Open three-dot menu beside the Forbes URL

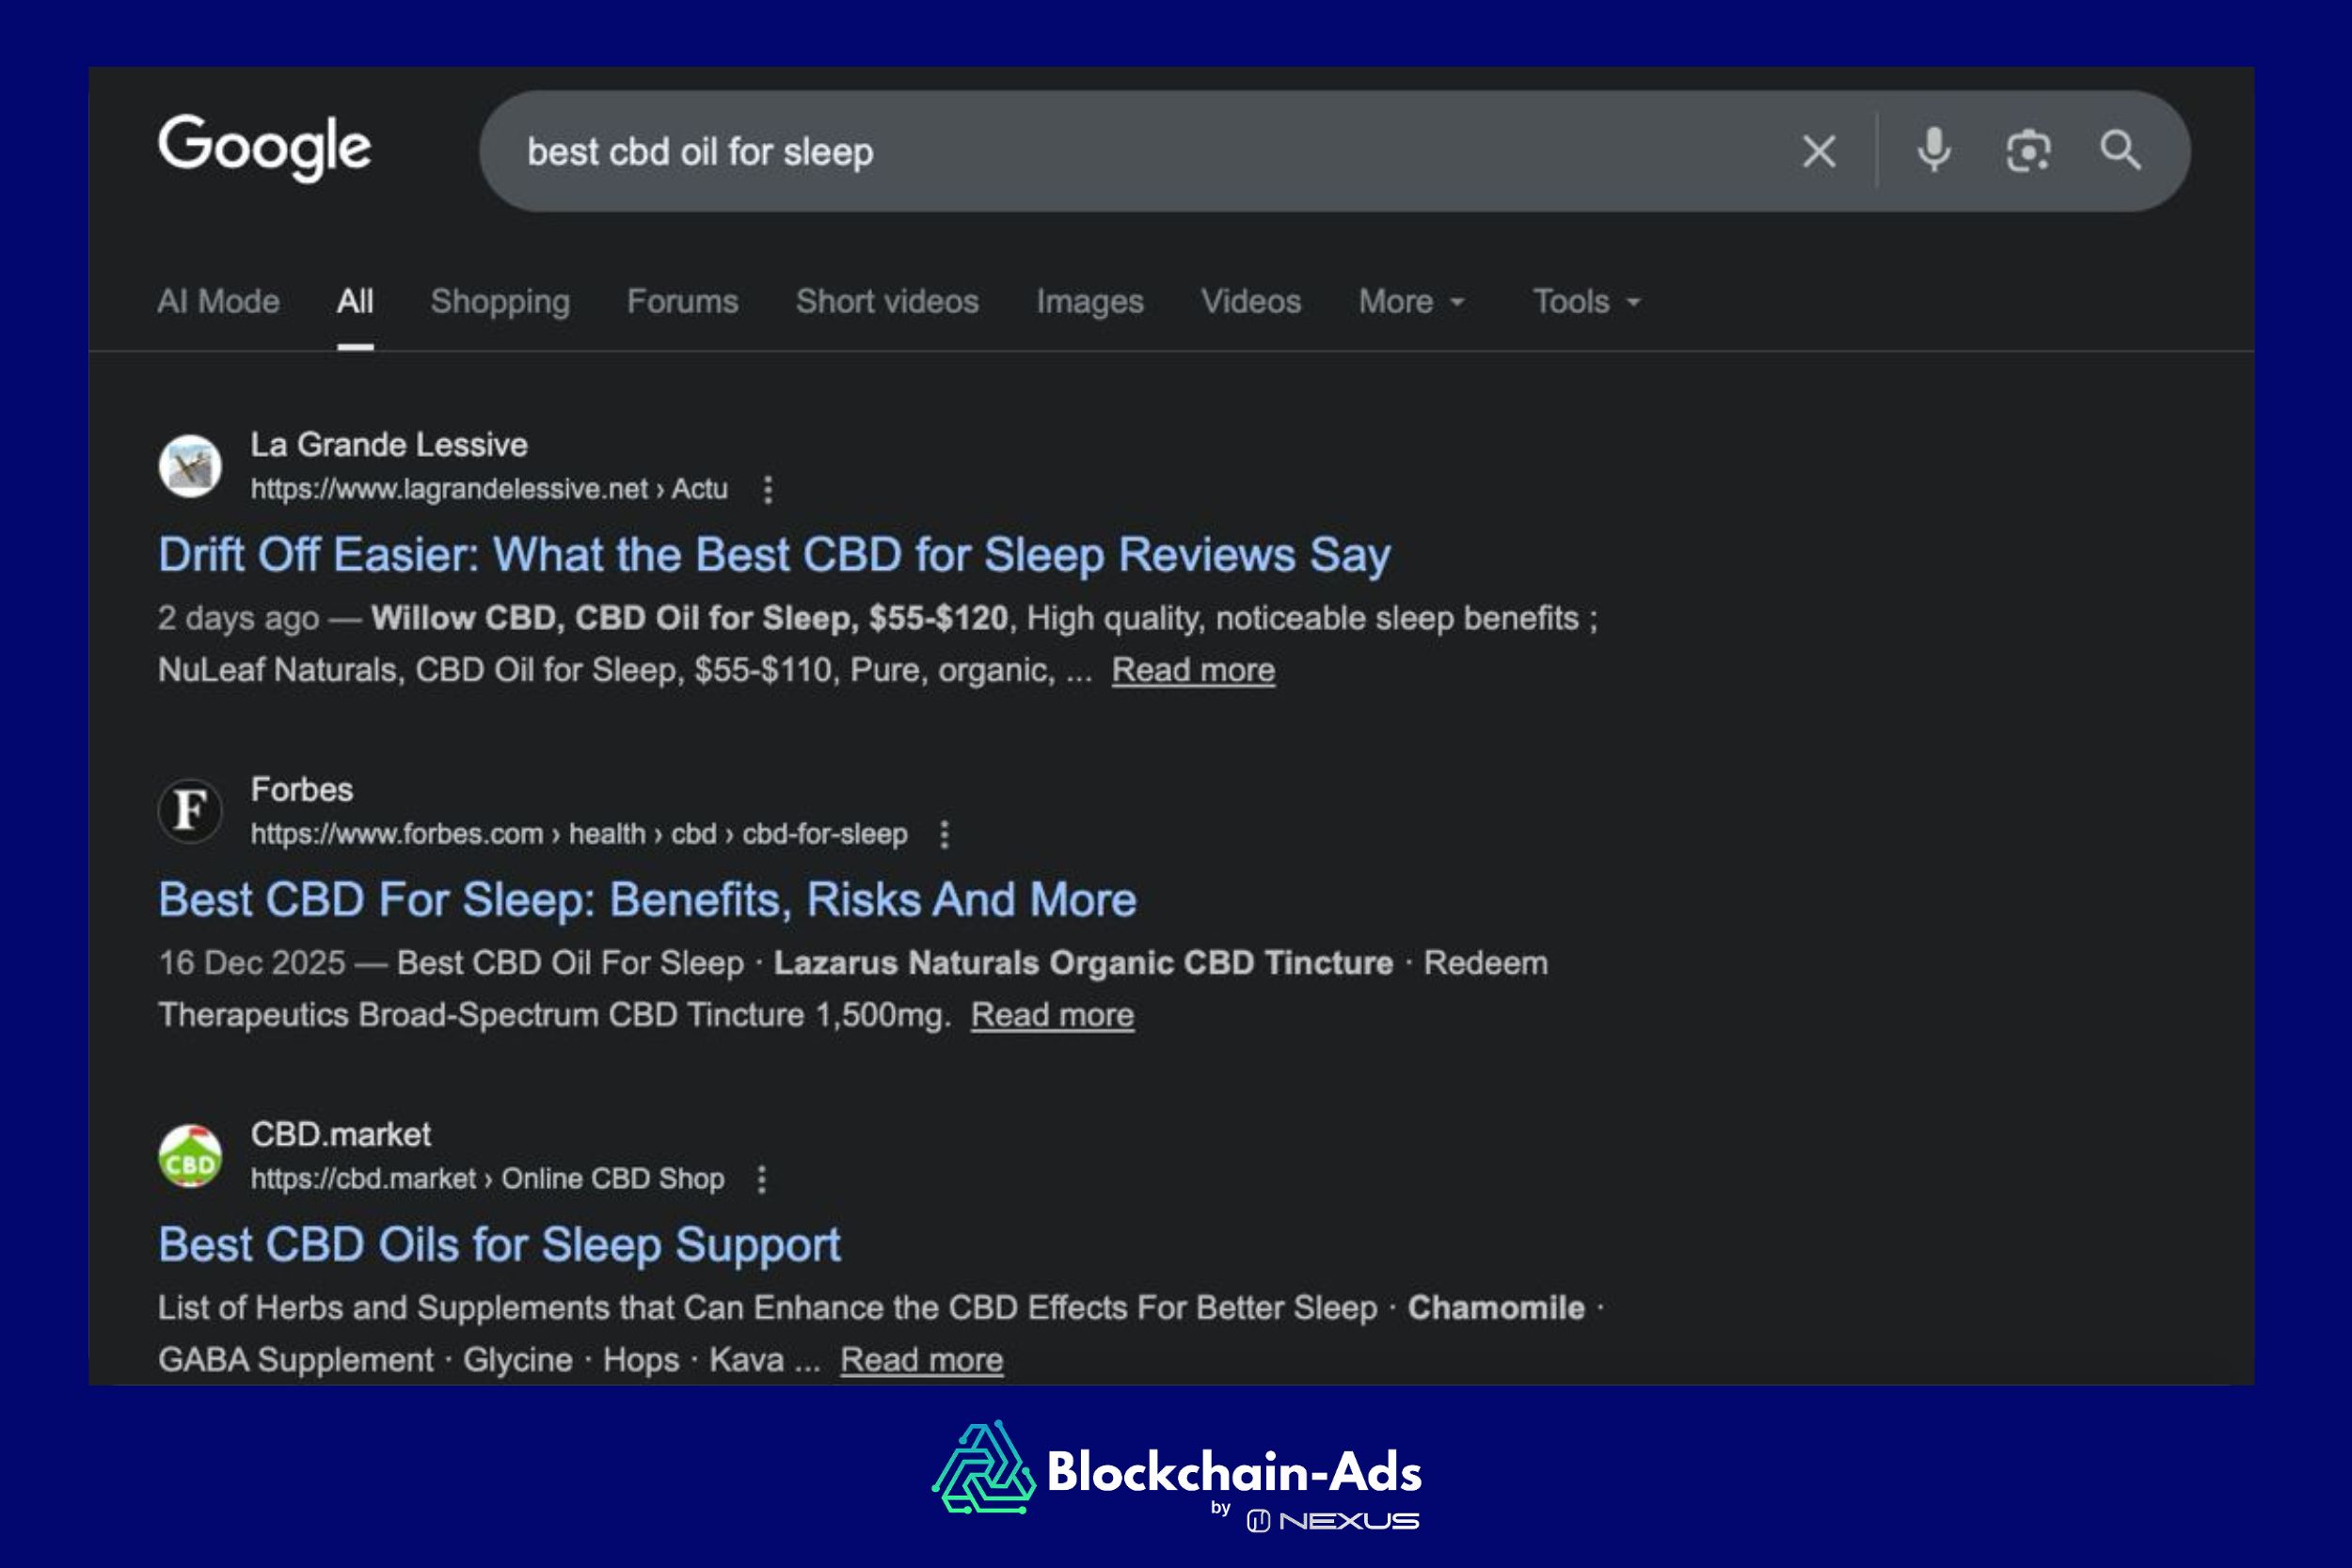pyautogui.click(x=944, y=835)
